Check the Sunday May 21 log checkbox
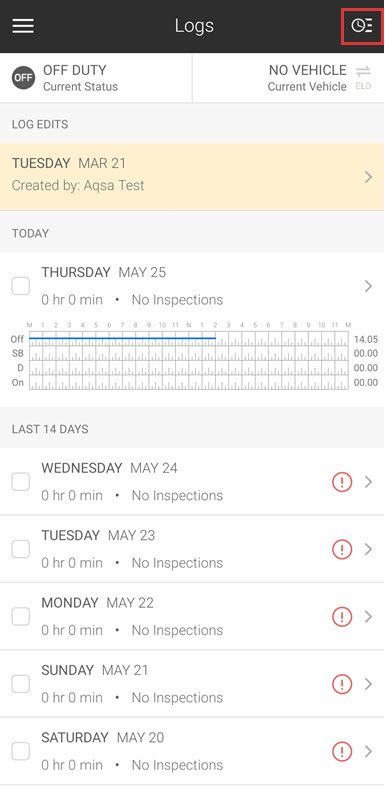 21,684
